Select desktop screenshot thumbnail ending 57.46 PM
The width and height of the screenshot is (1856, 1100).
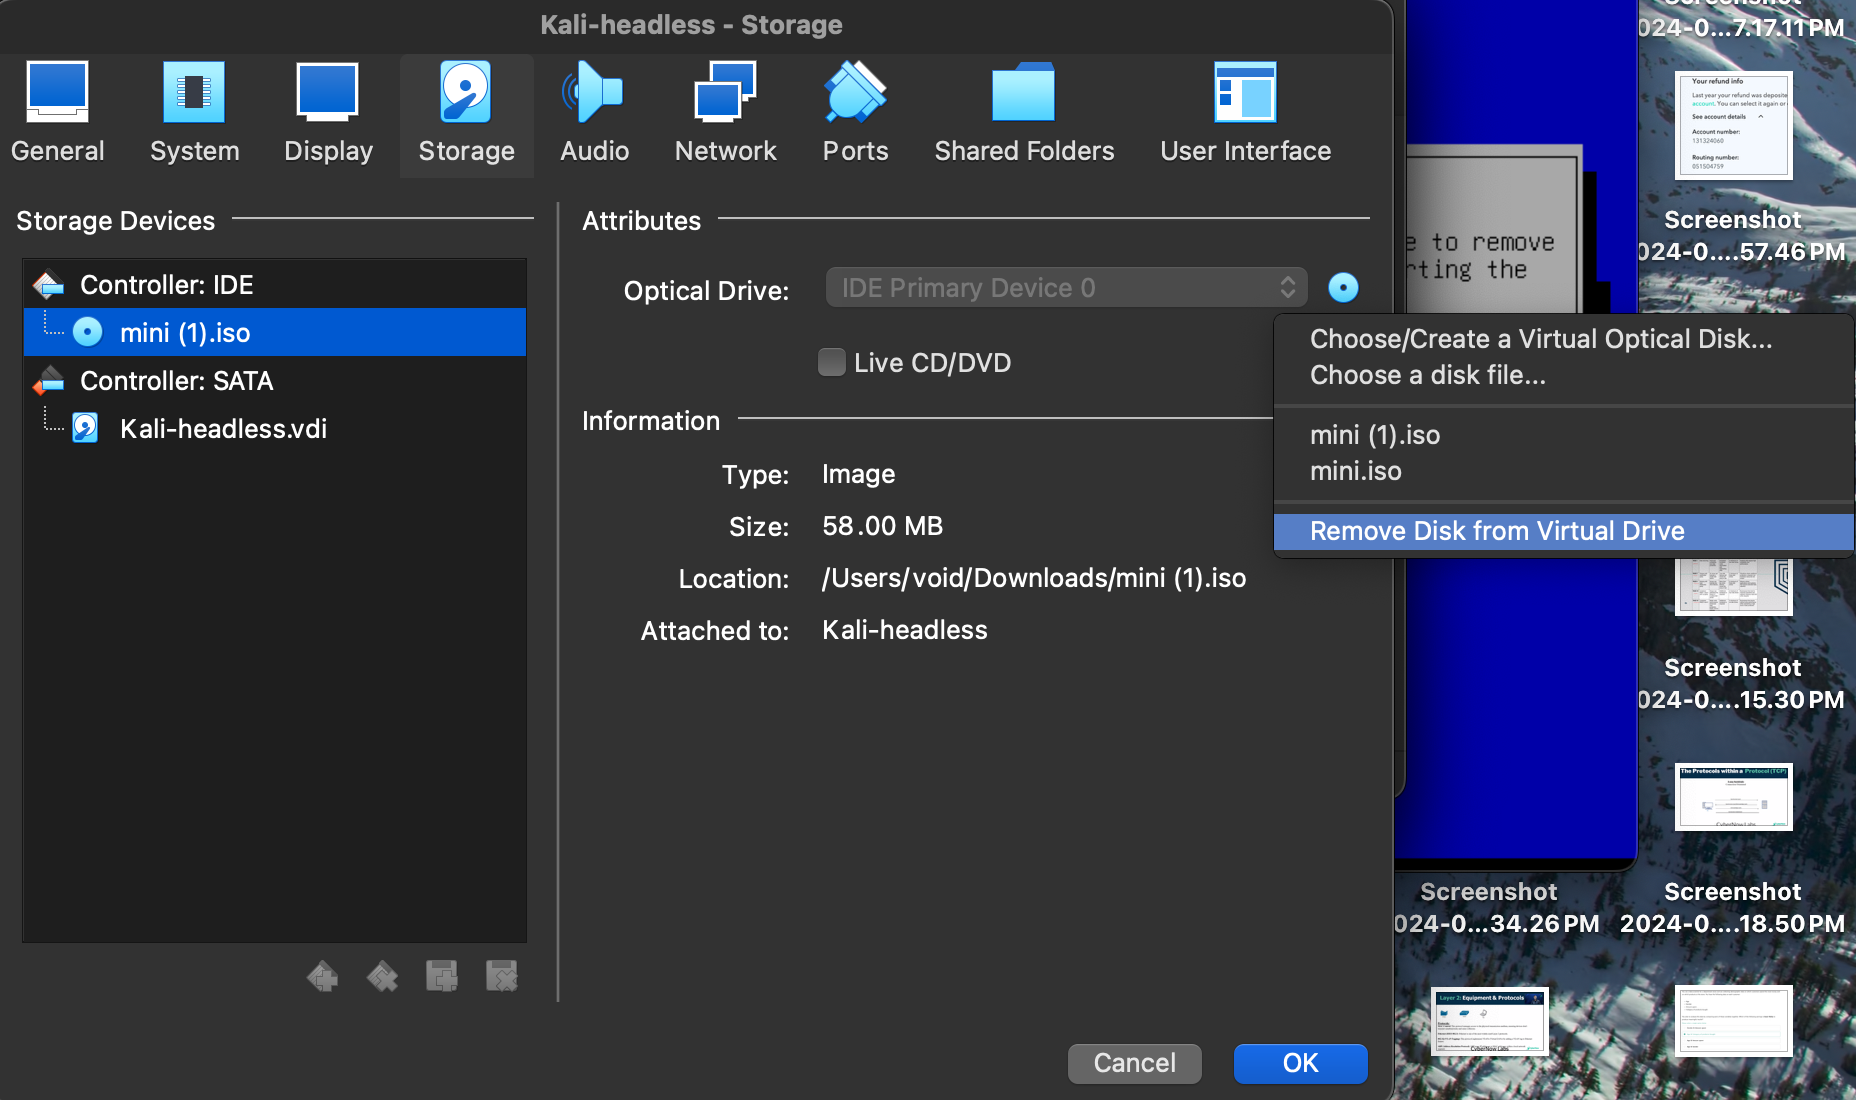click(x=1733, y=126)
